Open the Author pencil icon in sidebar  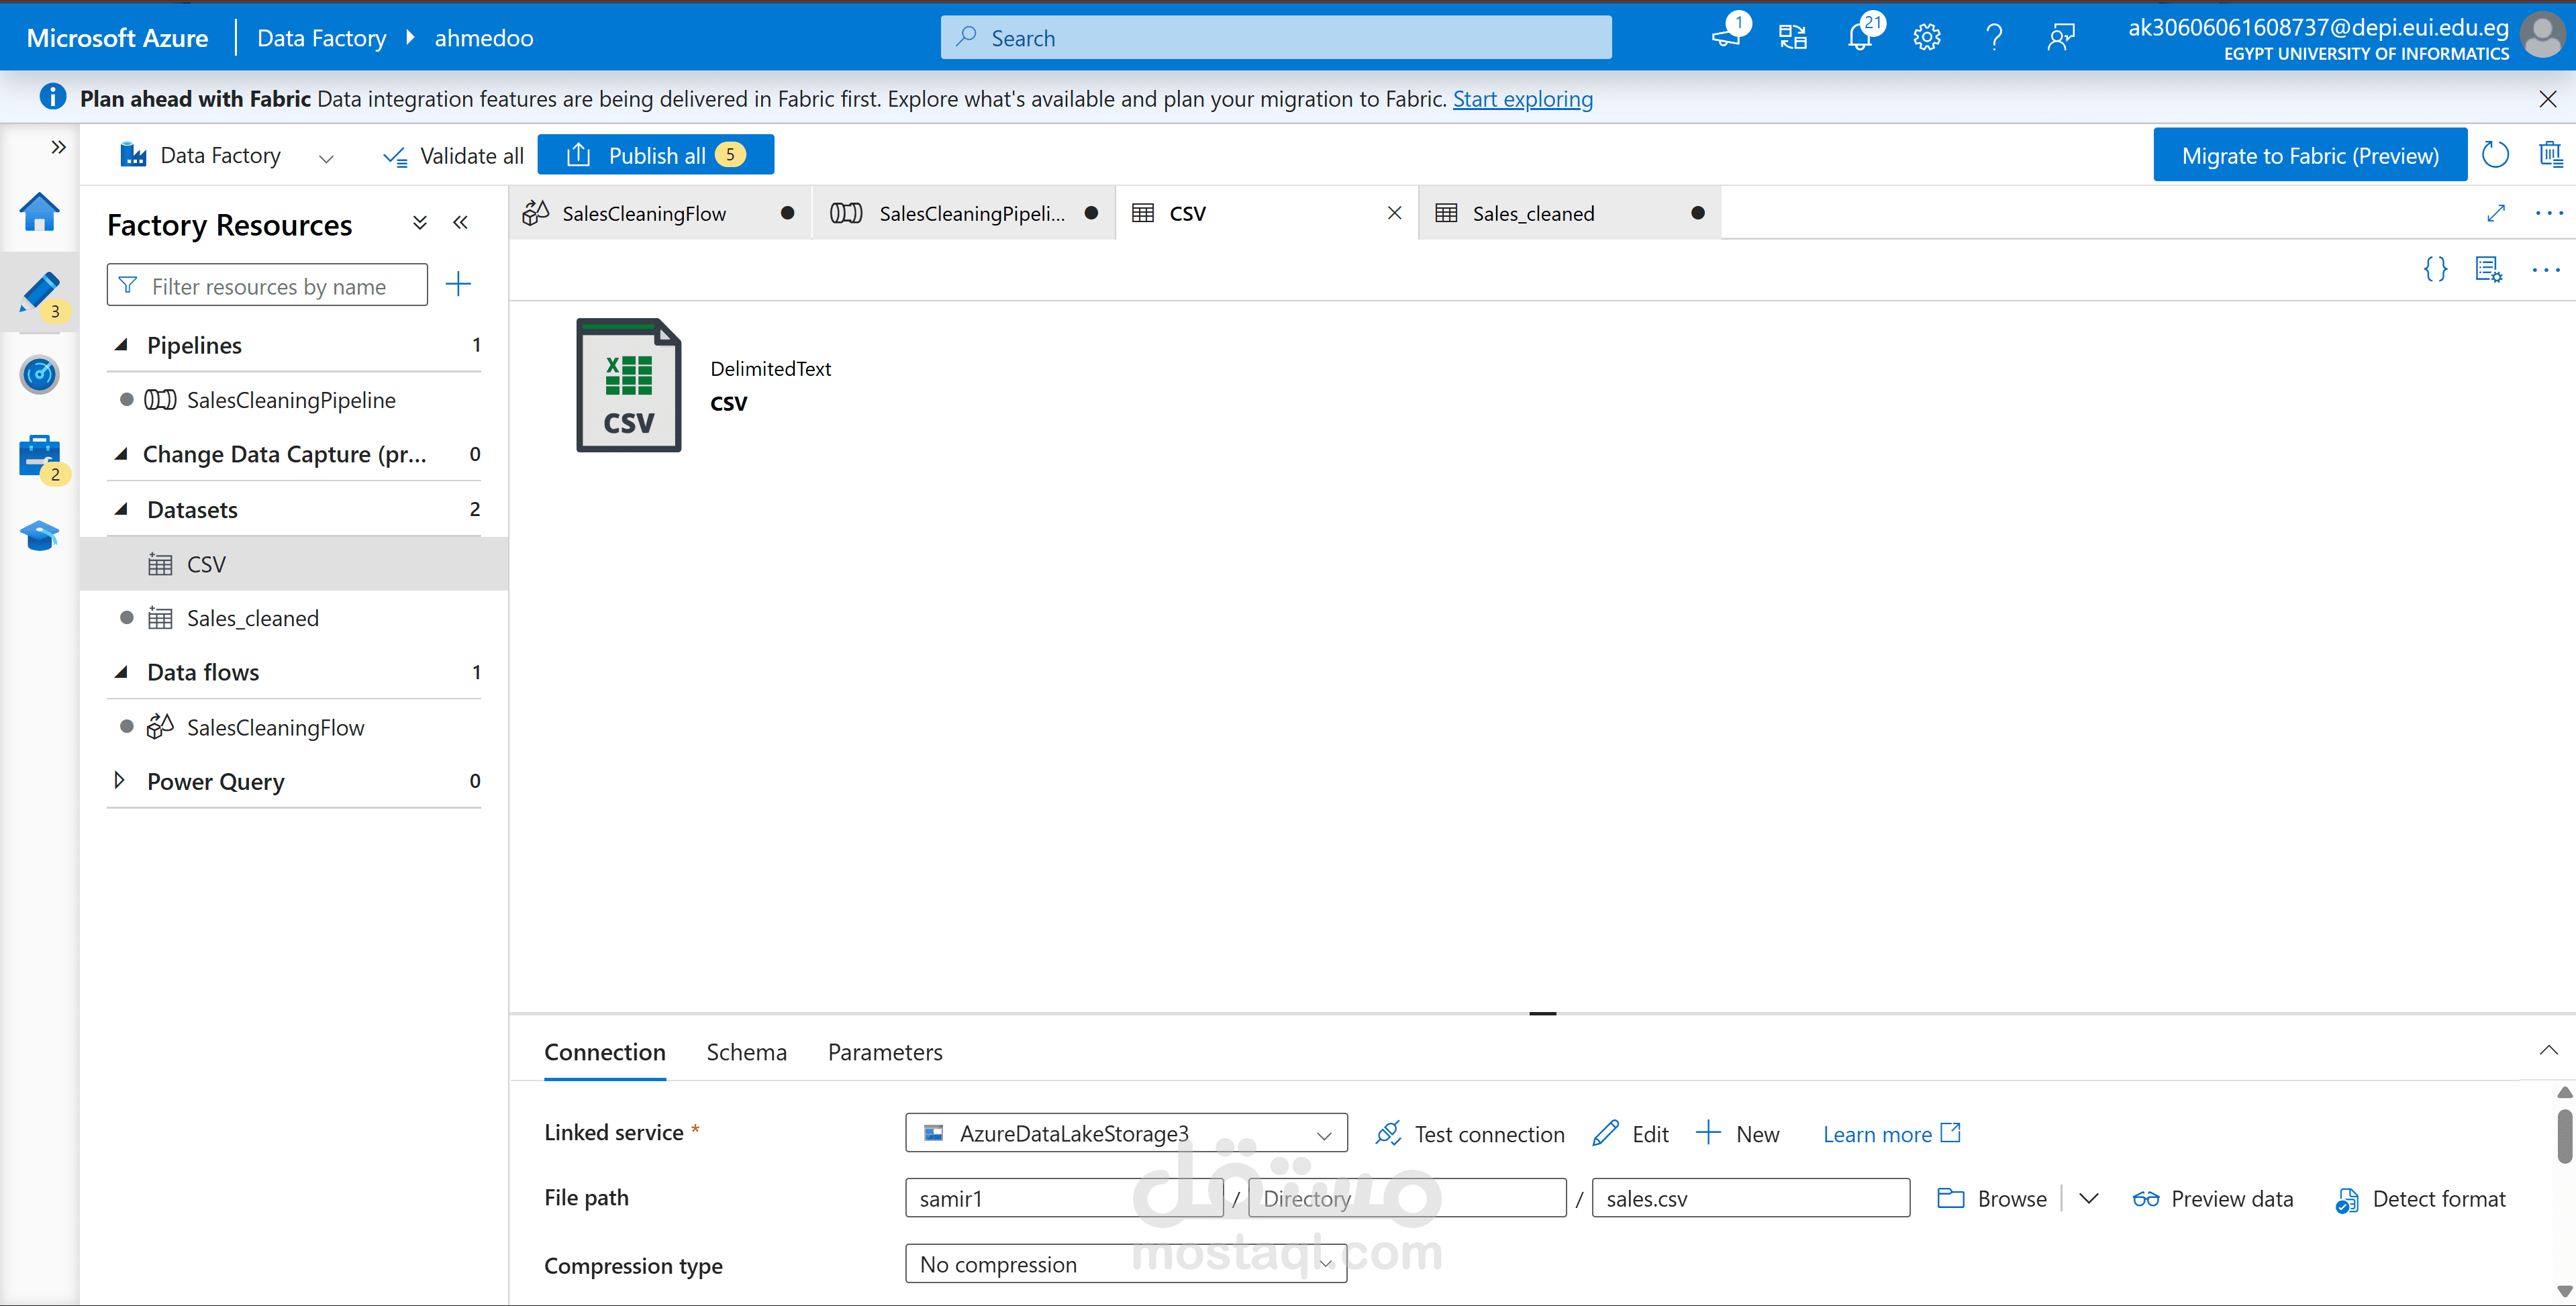coord(39,291)
